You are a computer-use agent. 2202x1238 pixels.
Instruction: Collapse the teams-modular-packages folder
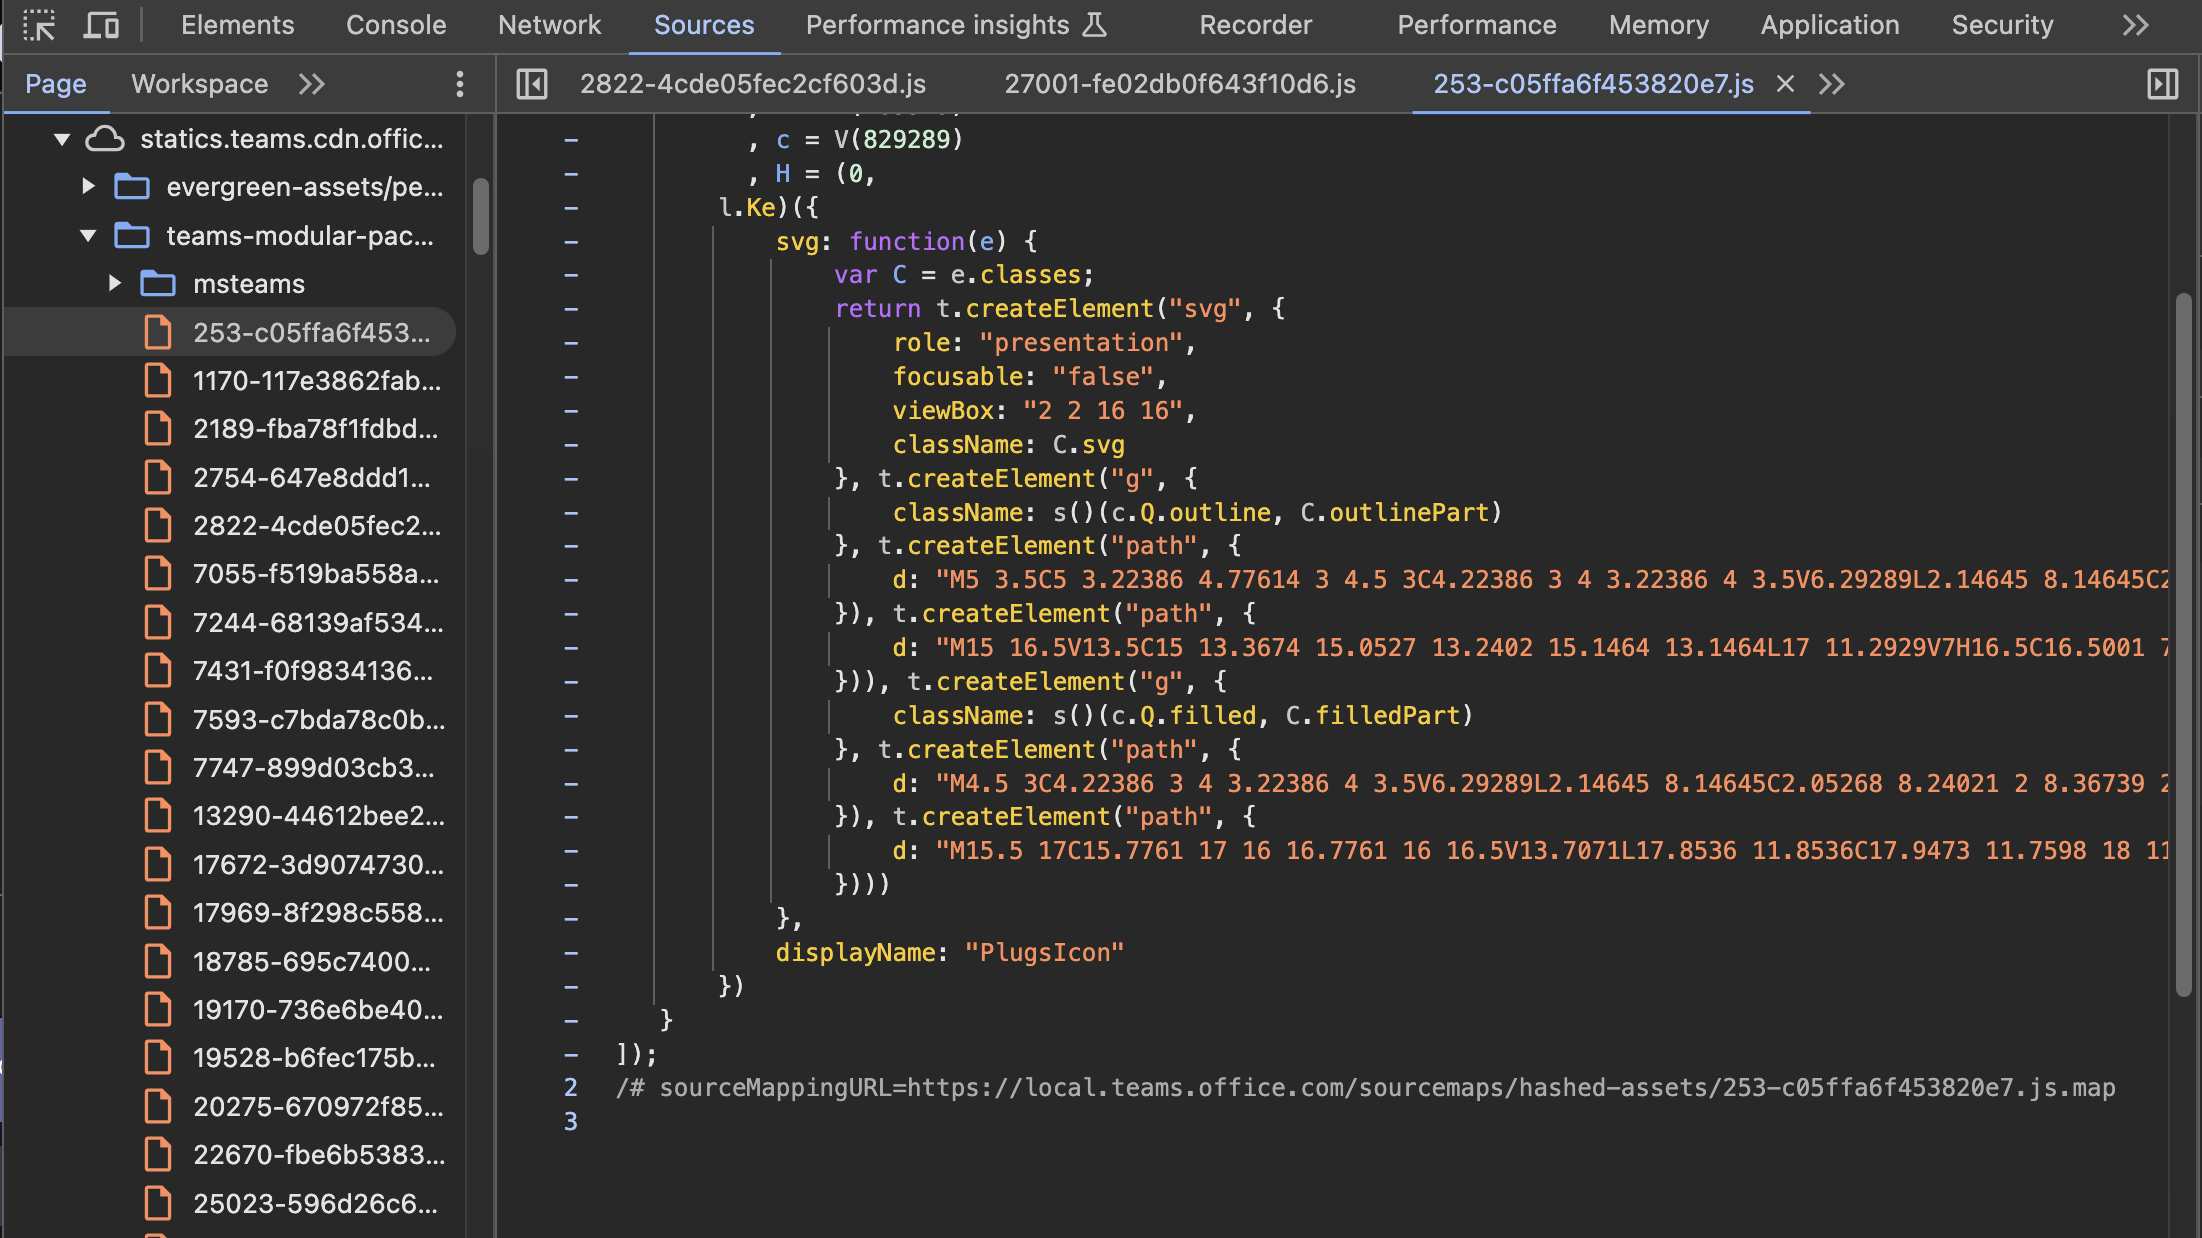88,236
